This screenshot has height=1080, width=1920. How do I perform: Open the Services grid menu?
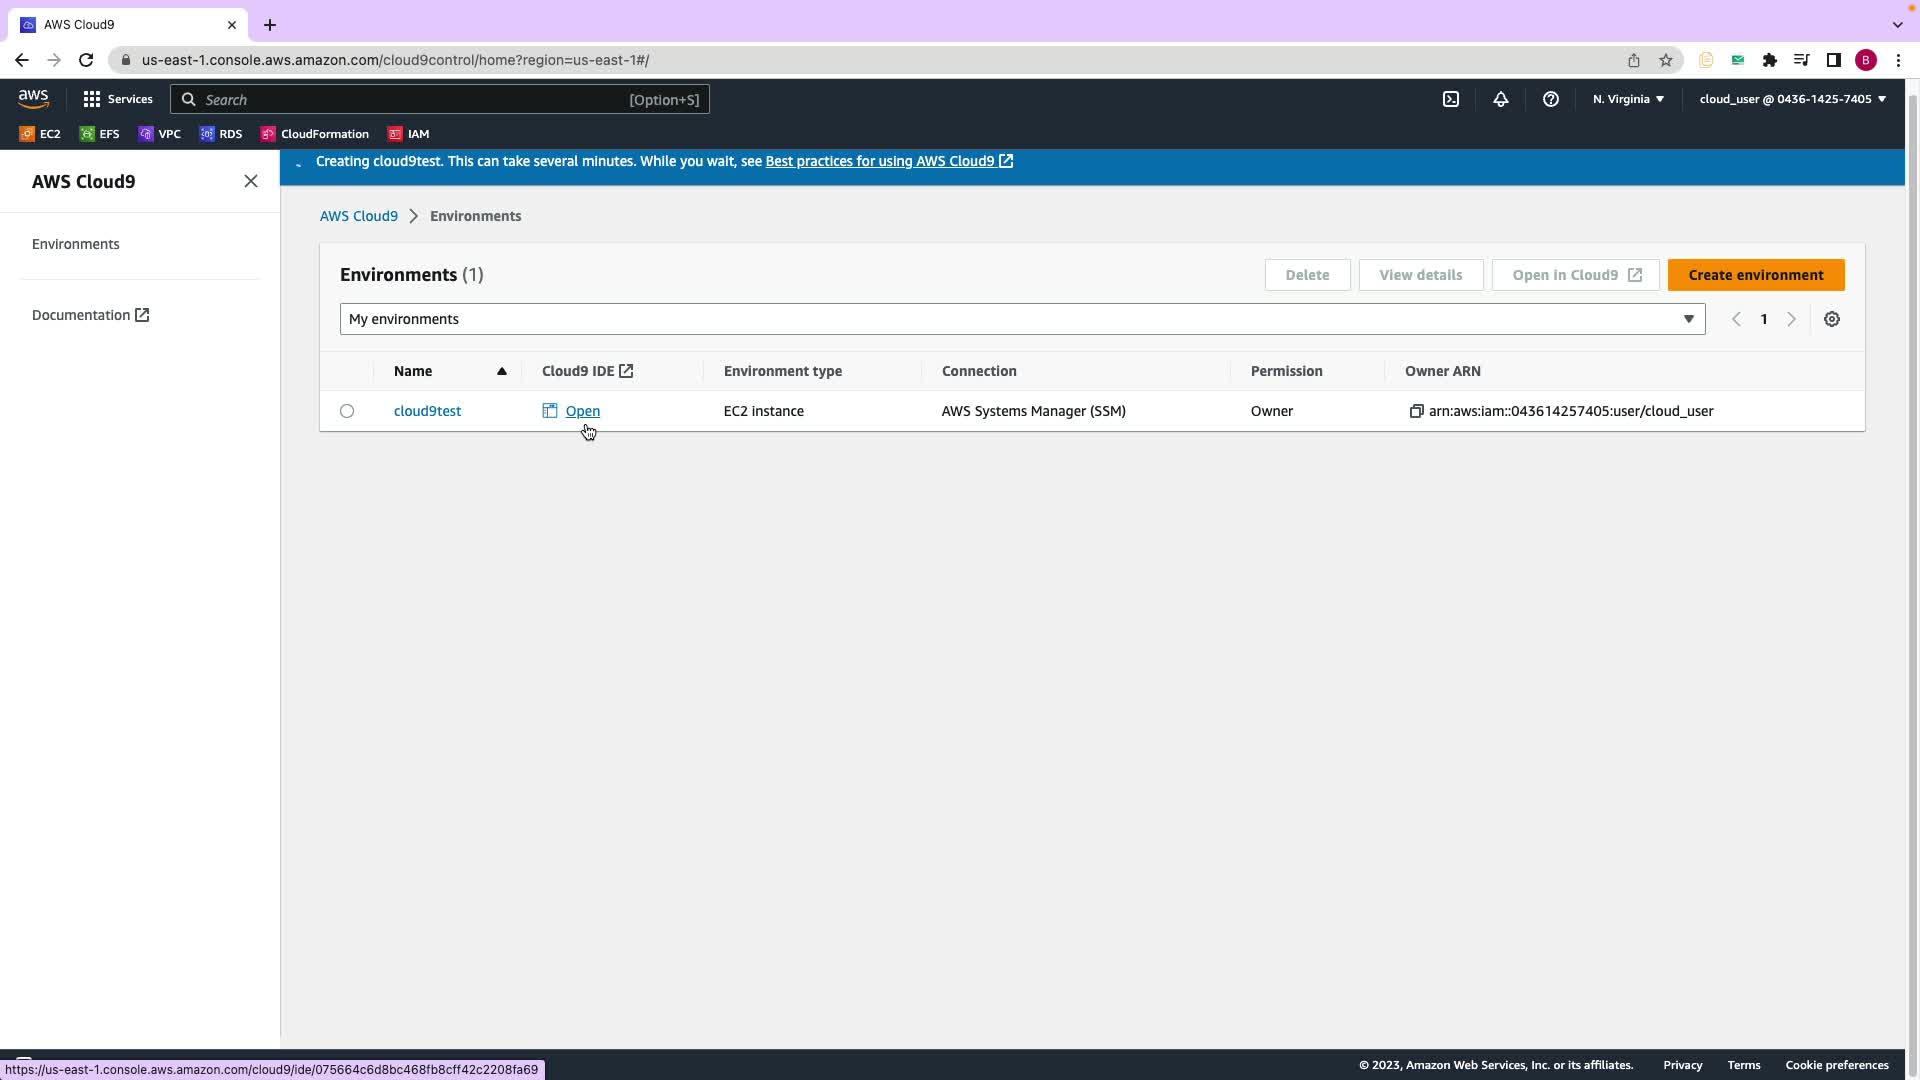118,99
